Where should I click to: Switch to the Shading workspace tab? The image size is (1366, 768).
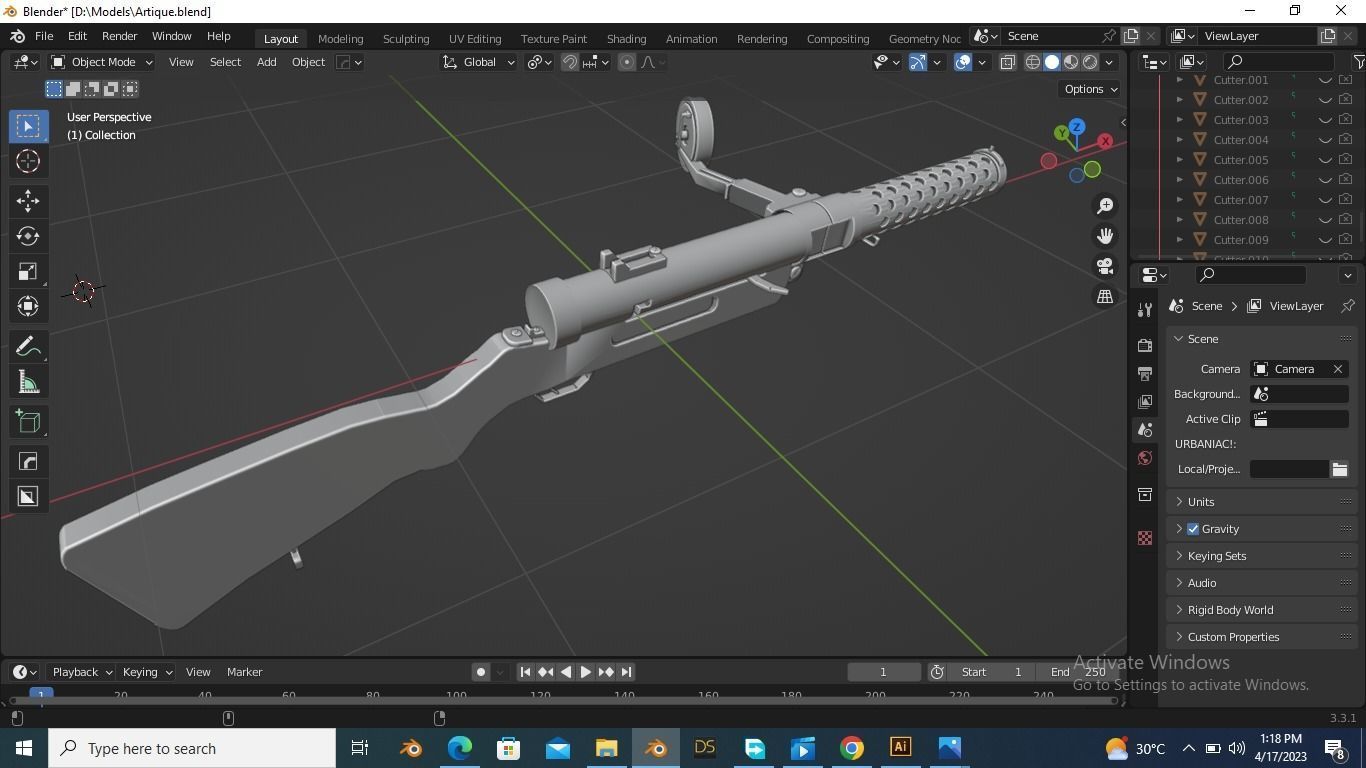pyautogui.click(x=626, y=39)
